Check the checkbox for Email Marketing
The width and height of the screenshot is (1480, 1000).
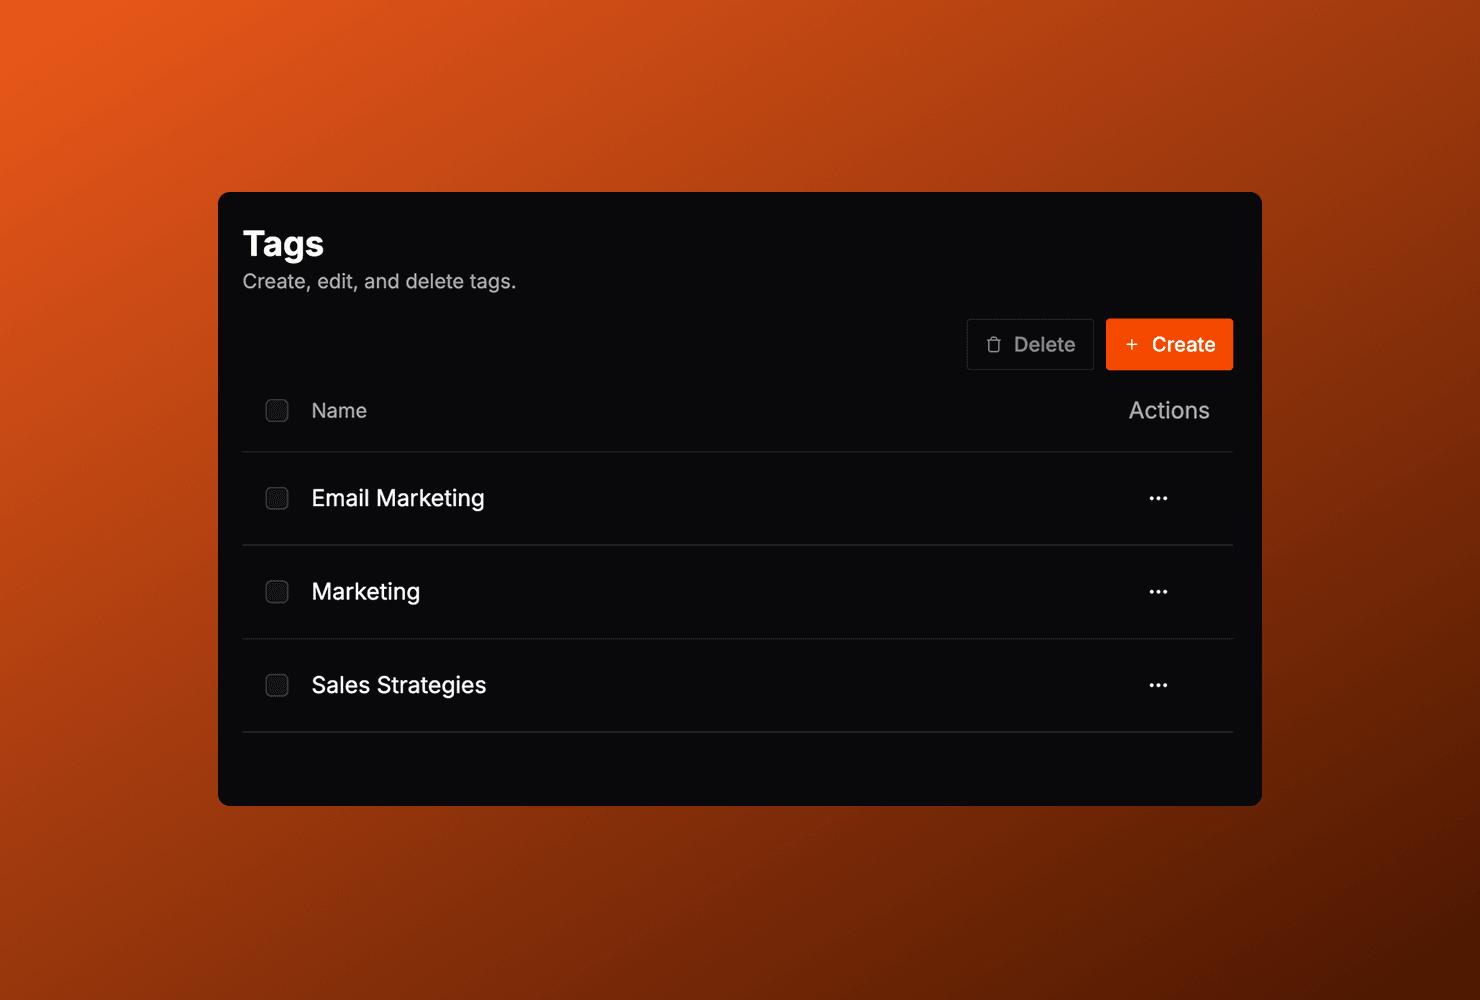click(276, 498)
